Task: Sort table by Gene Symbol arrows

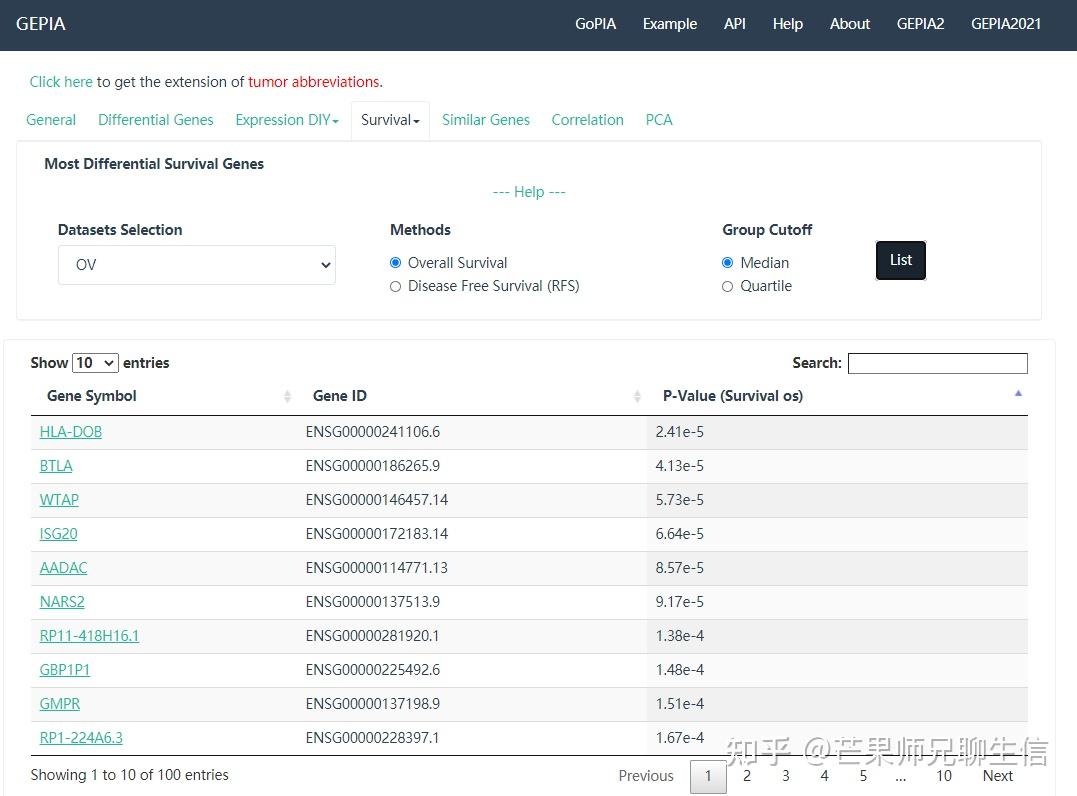Action: click(x=287, y=397)
